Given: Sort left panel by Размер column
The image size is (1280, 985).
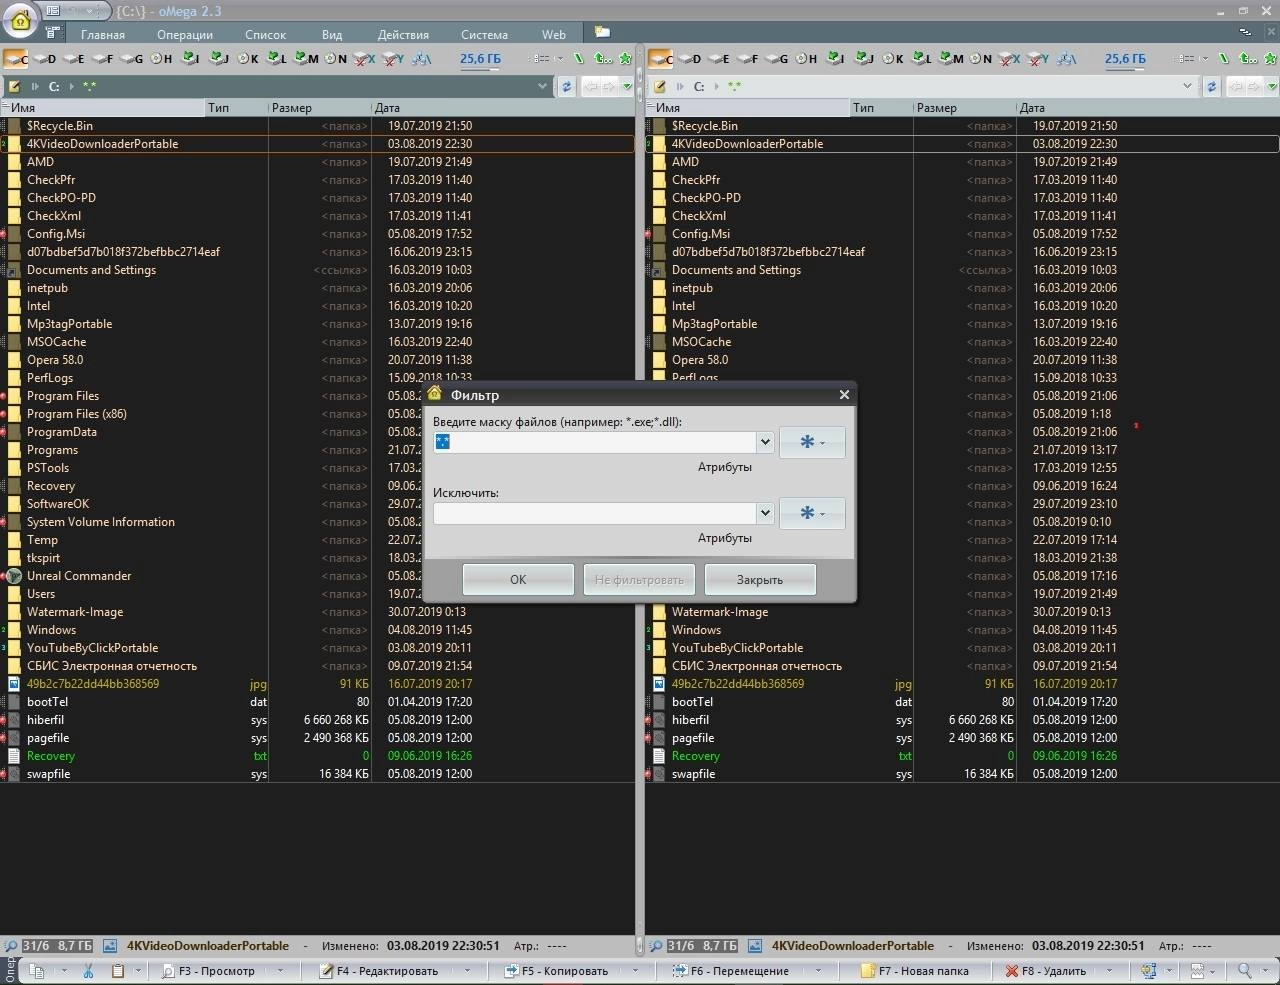Looking at the screenshot, I should 320,107.
